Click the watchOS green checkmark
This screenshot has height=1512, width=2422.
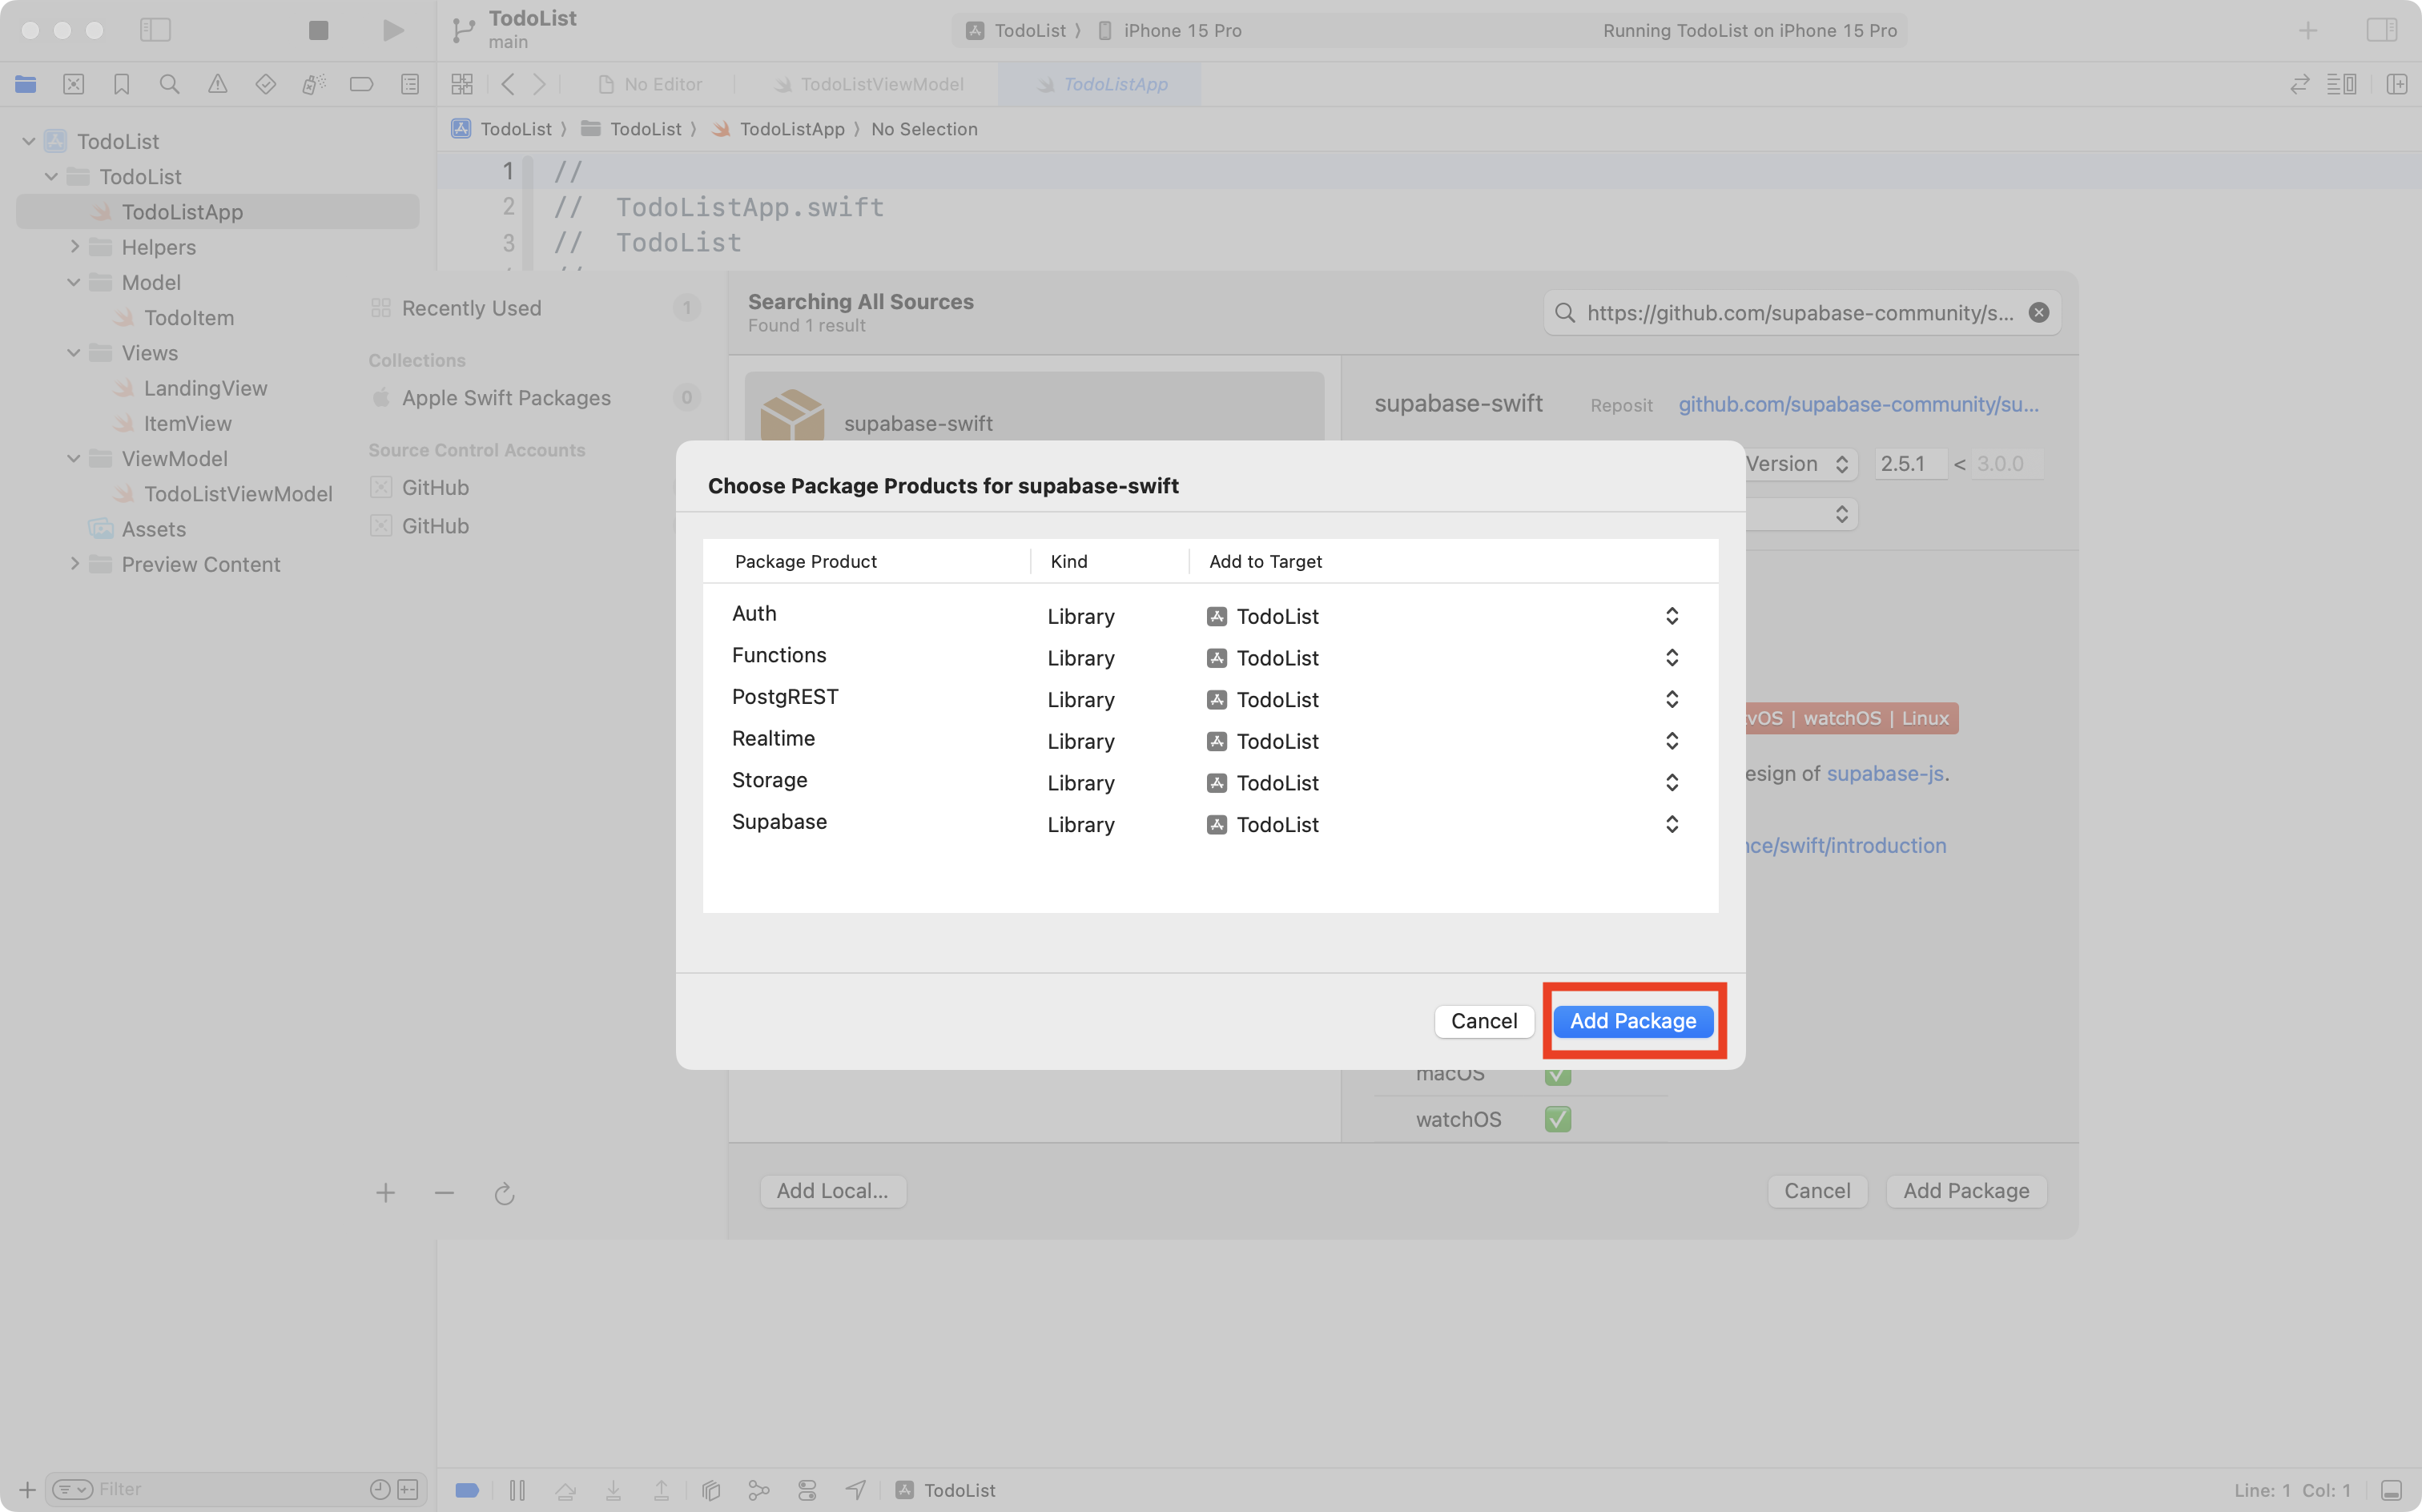(x=1557, y=1119)
